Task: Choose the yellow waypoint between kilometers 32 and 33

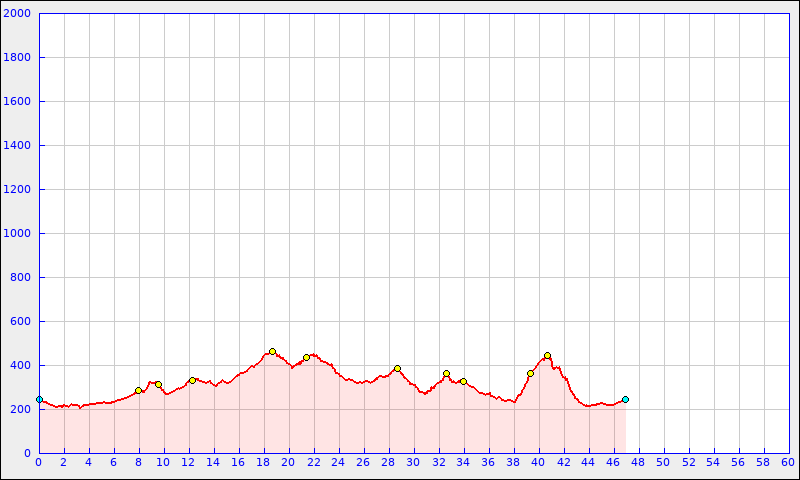Action: click(x=446, y=373)
